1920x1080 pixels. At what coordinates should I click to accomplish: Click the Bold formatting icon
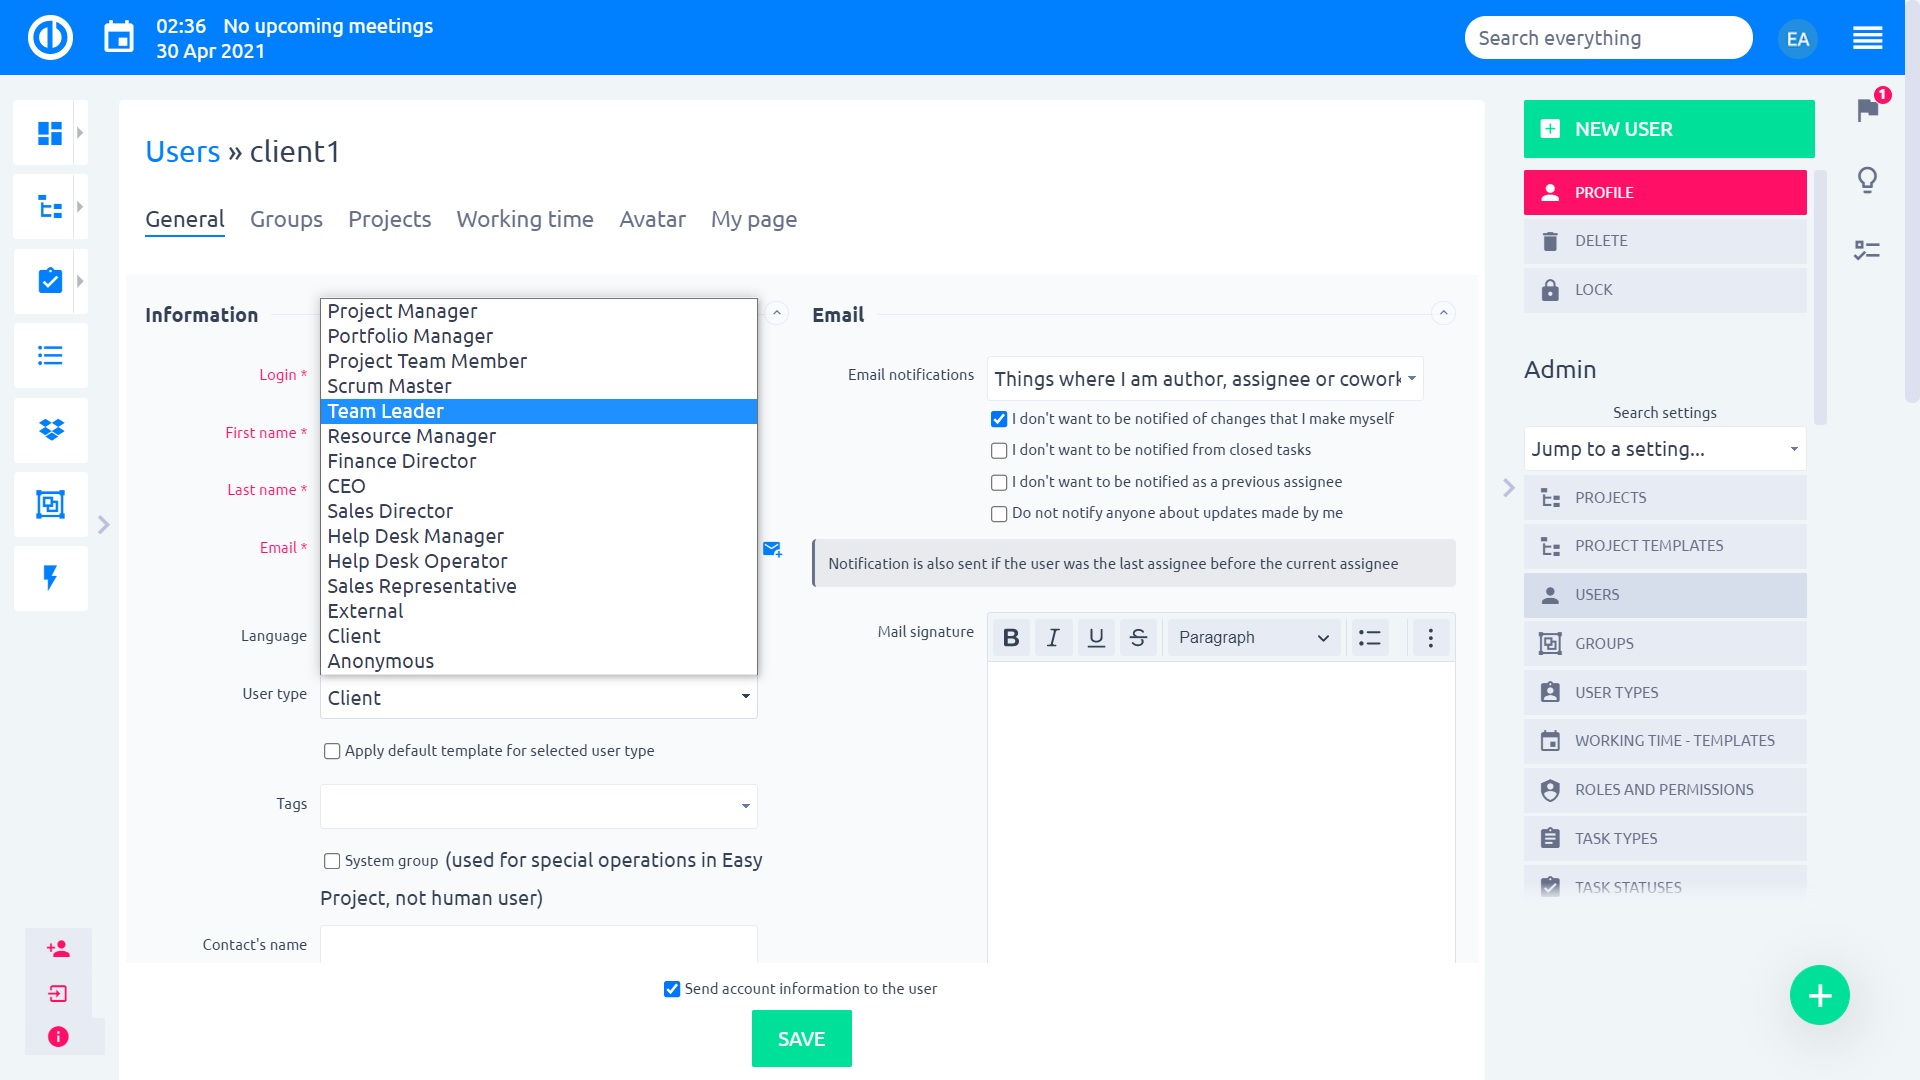pos(1011,638)
